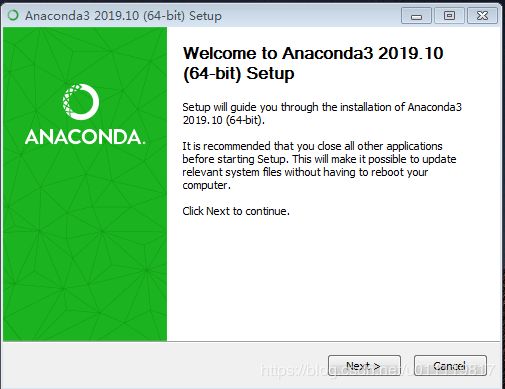Viewport: 505px width, 389px height.
Task: Close the setup window with the X
Action: point(482,16)
